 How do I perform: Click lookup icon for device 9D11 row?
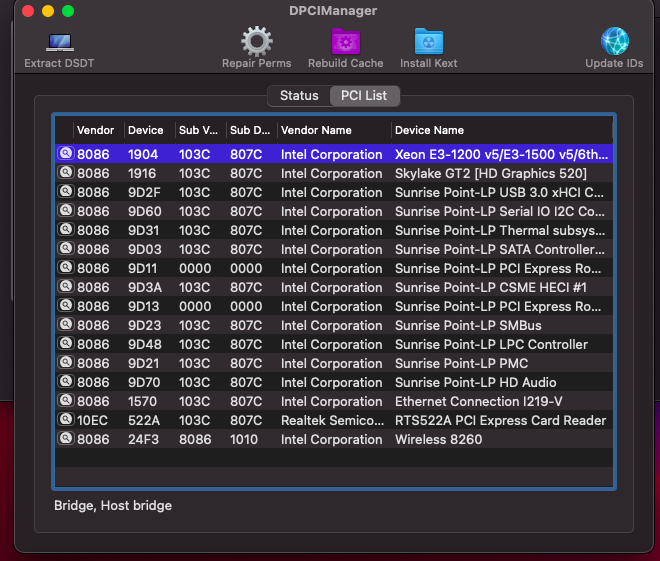click(66, 267)
